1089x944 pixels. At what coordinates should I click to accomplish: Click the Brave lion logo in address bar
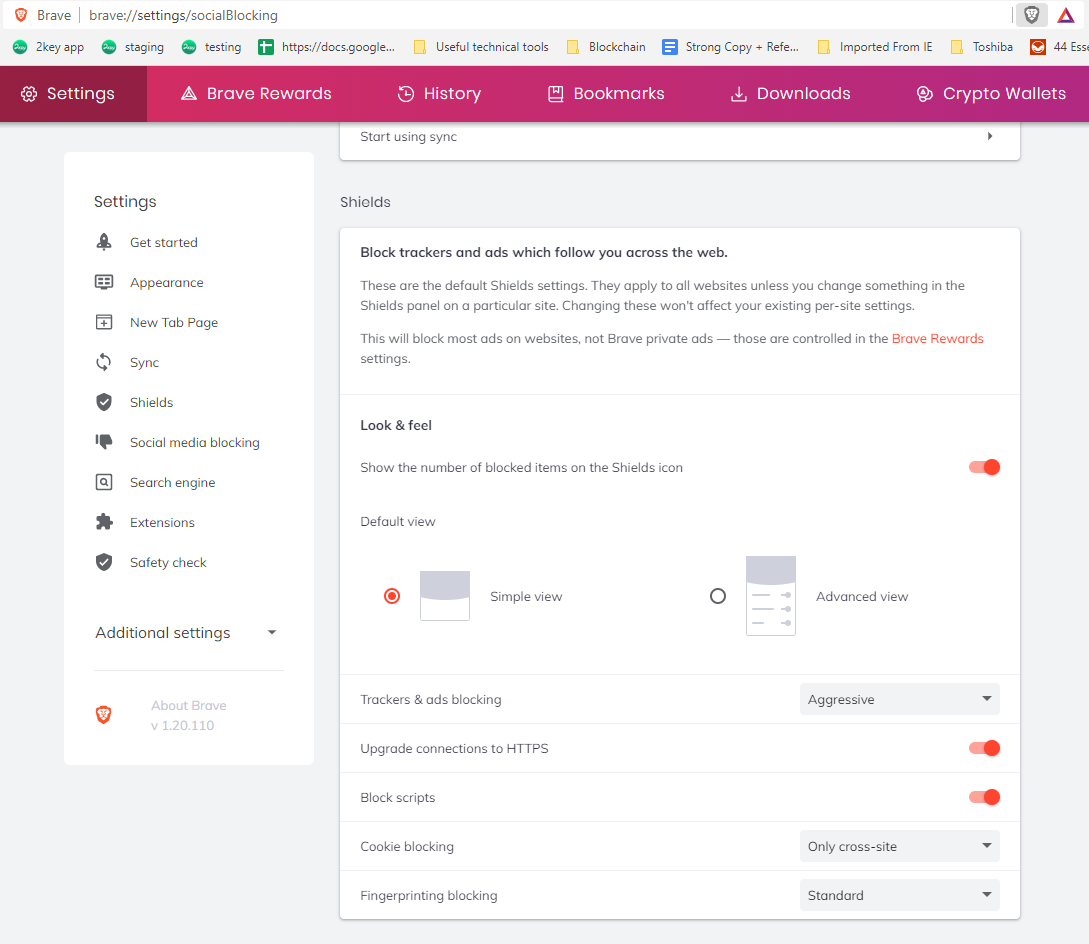[x=21, y=15]
